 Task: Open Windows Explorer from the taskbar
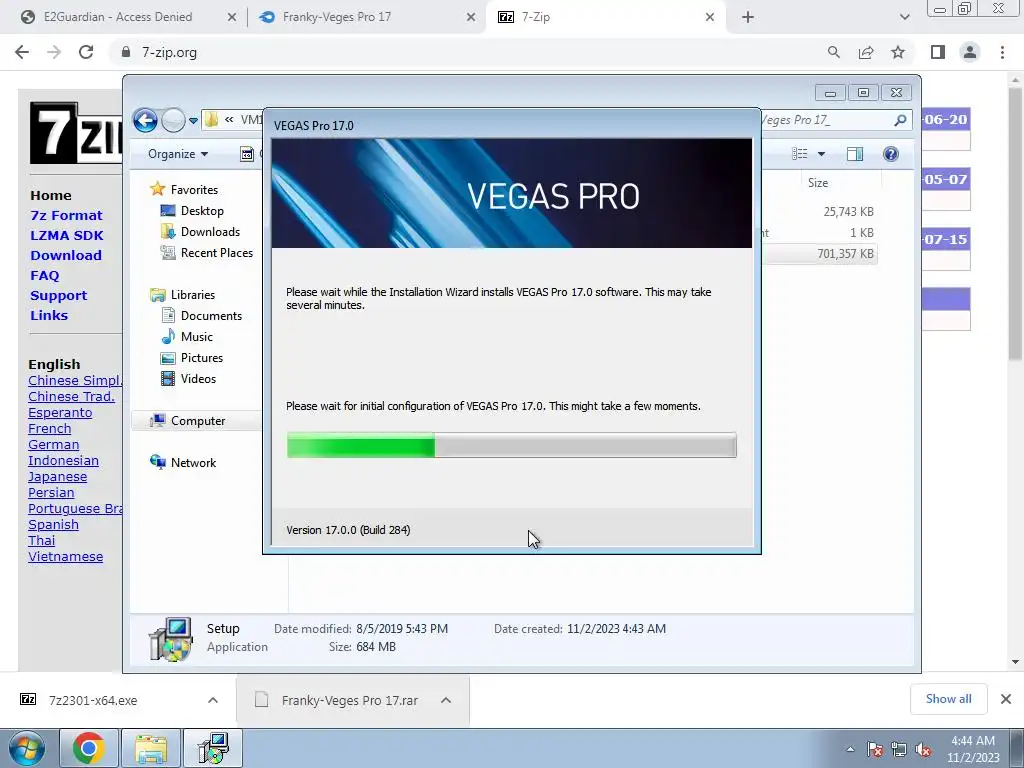click(x=151, y=748)
